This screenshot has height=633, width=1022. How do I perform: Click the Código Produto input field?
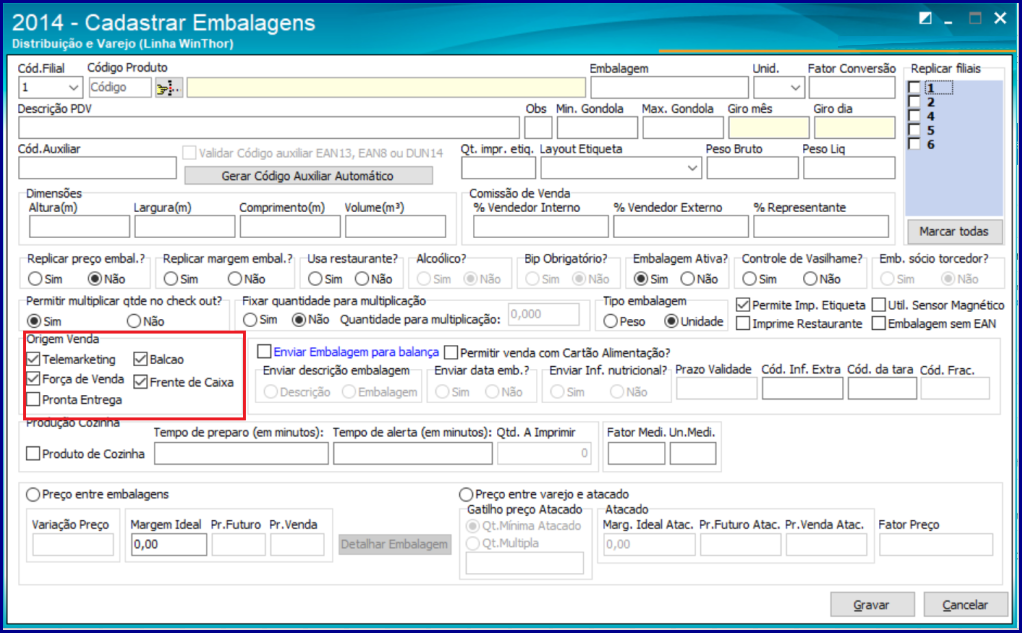[x=119, y=87]
